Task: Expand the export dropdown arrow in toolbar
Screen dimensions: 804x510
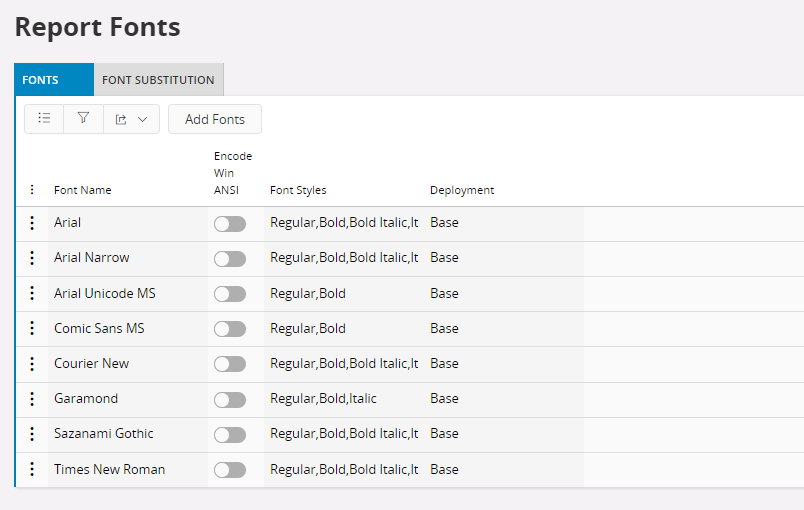Action: 142,120
